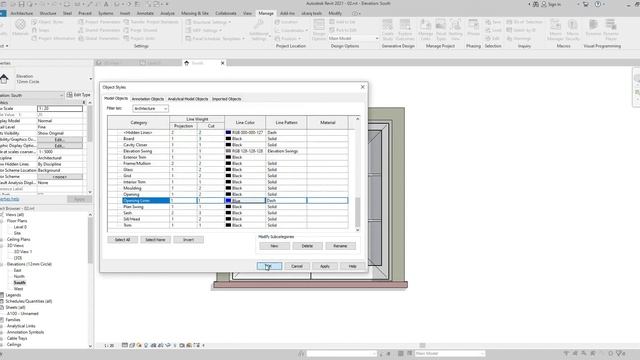Click Transfer Project Standards icon
This screenshot has height=360, width=640.
click(127, 22)
